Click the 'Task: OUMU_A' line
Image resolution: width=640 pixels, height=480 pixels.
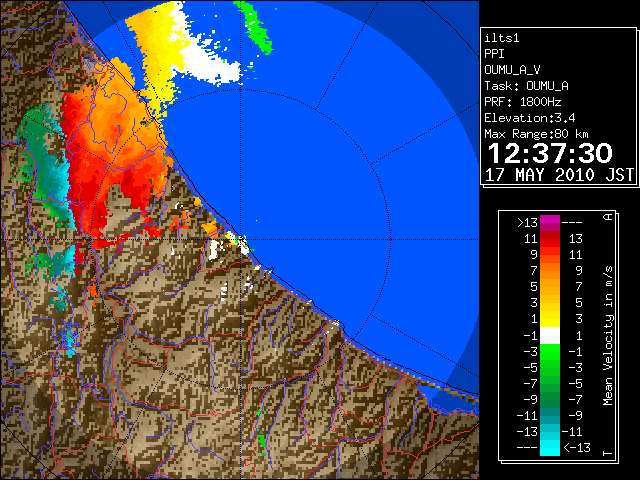pyautogui.click(x=527, y=86)
